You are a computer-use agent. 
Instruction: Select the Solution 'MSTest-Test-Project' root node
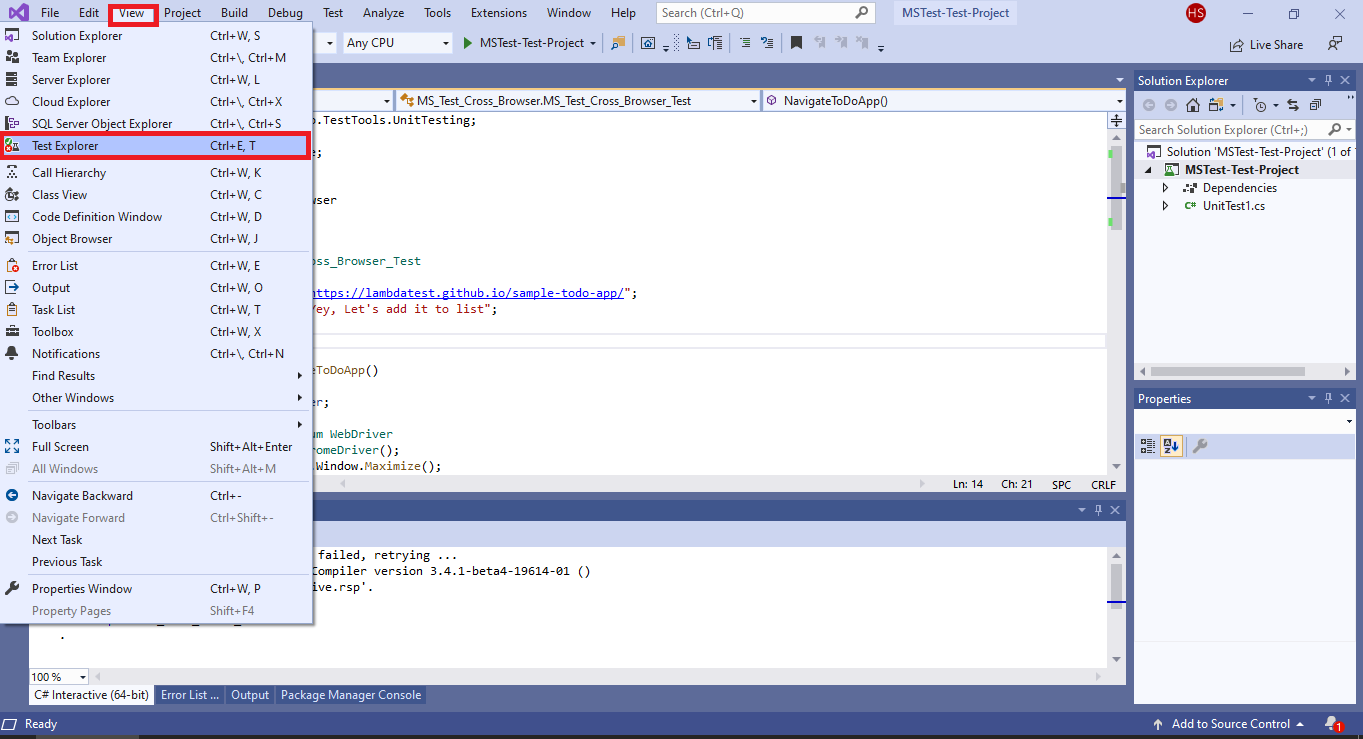[1249, 152]
